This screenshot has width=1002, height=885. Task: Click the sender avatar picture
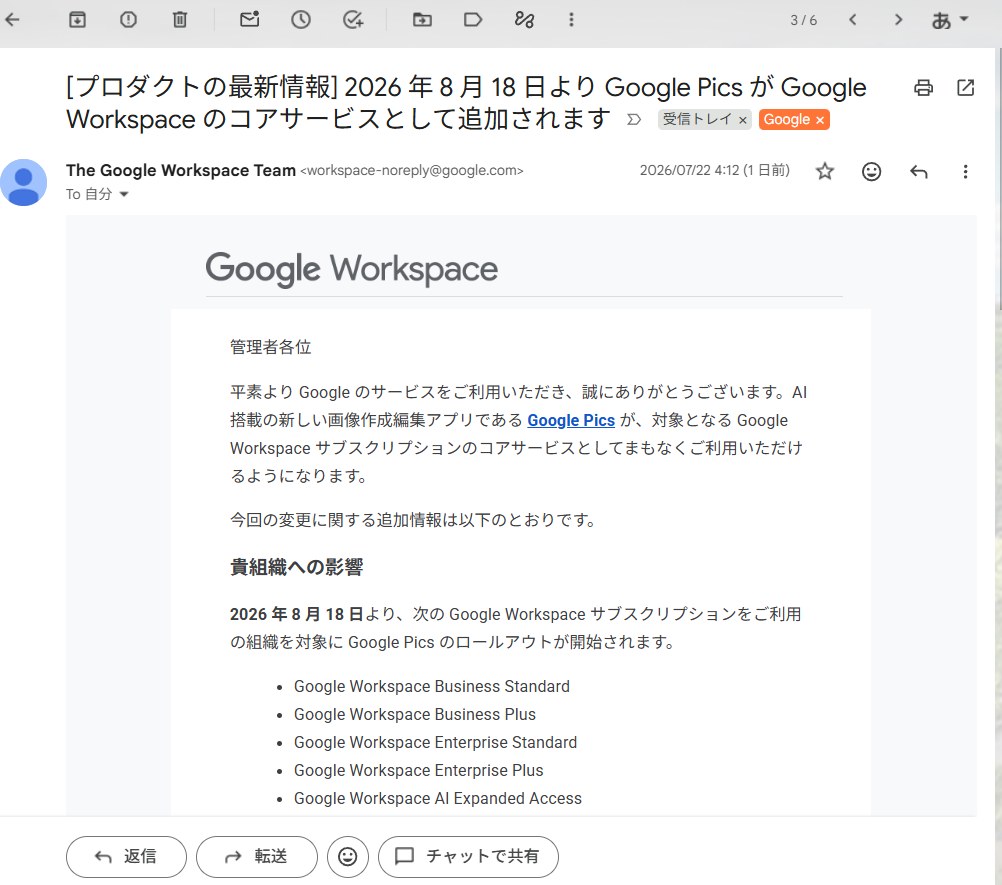(x=24, y=182)
